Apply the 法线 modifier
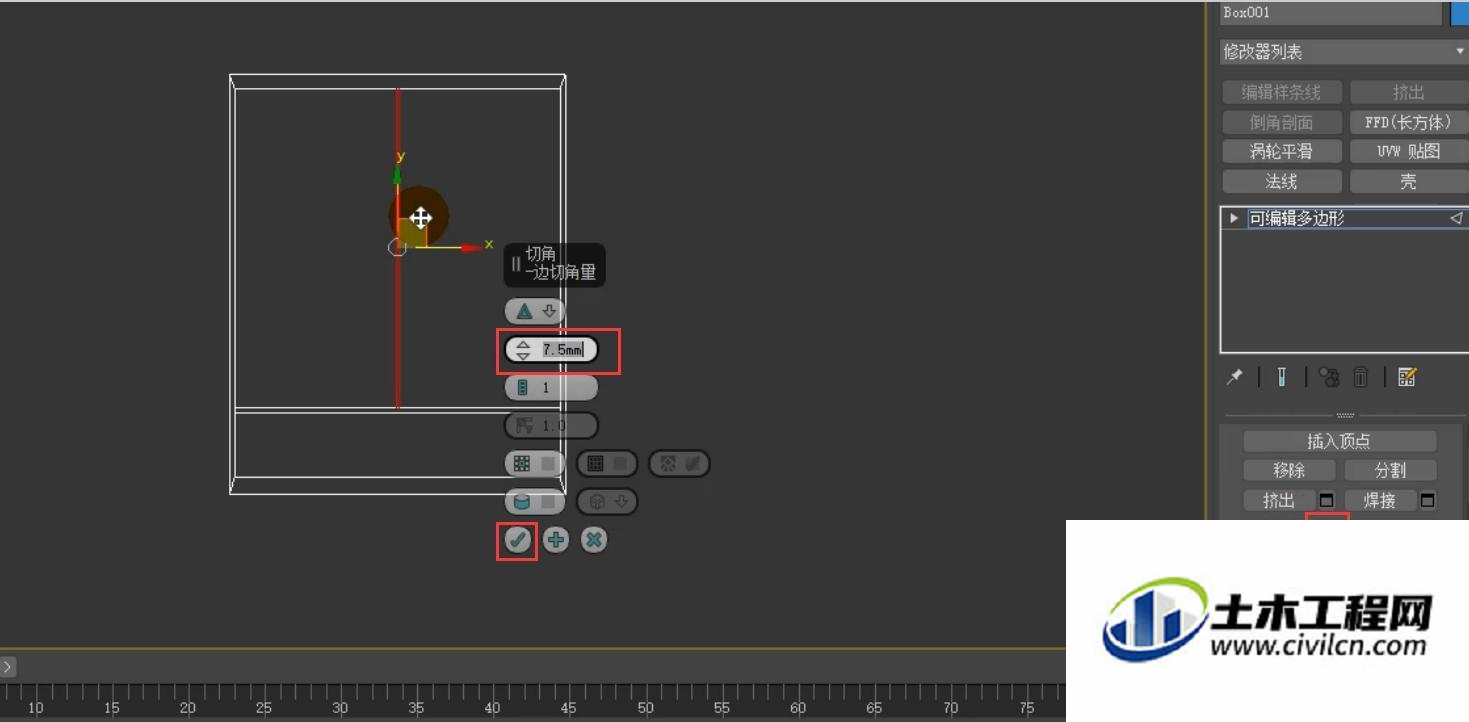This screenshot has width=1469, height=722. 1282,182
